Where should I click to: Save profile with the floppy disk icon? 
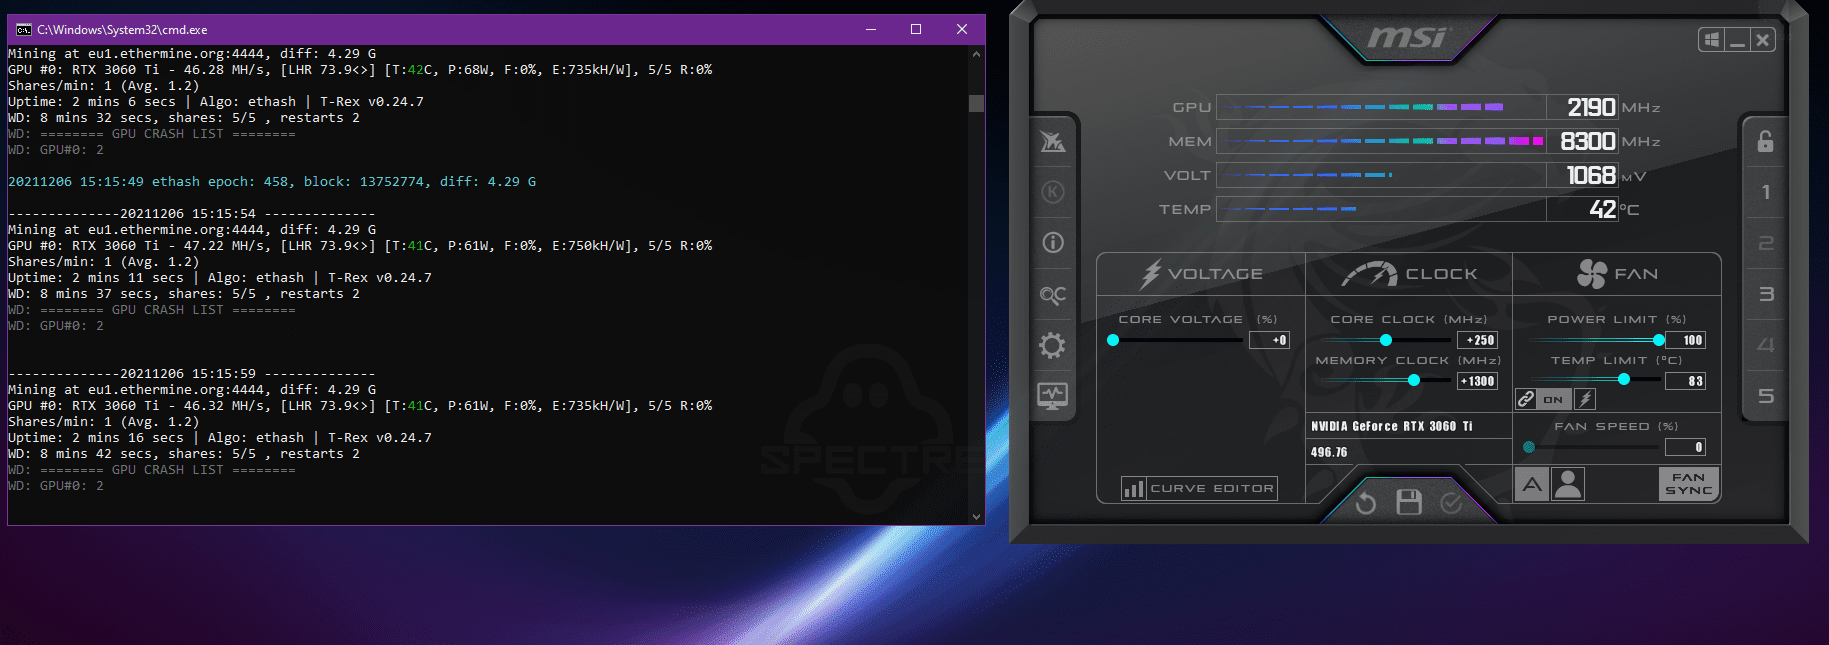1409,502
